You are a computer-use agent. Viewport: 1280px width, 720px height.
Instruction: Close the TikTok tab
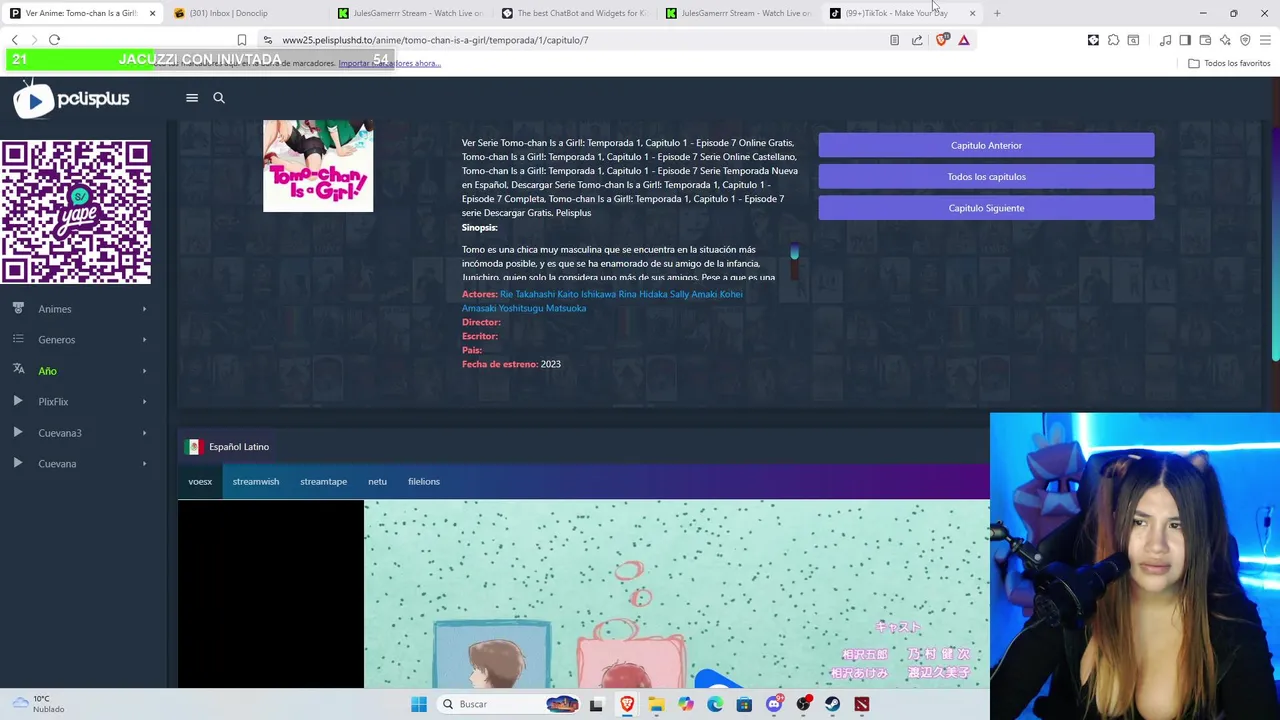(972, 13)
